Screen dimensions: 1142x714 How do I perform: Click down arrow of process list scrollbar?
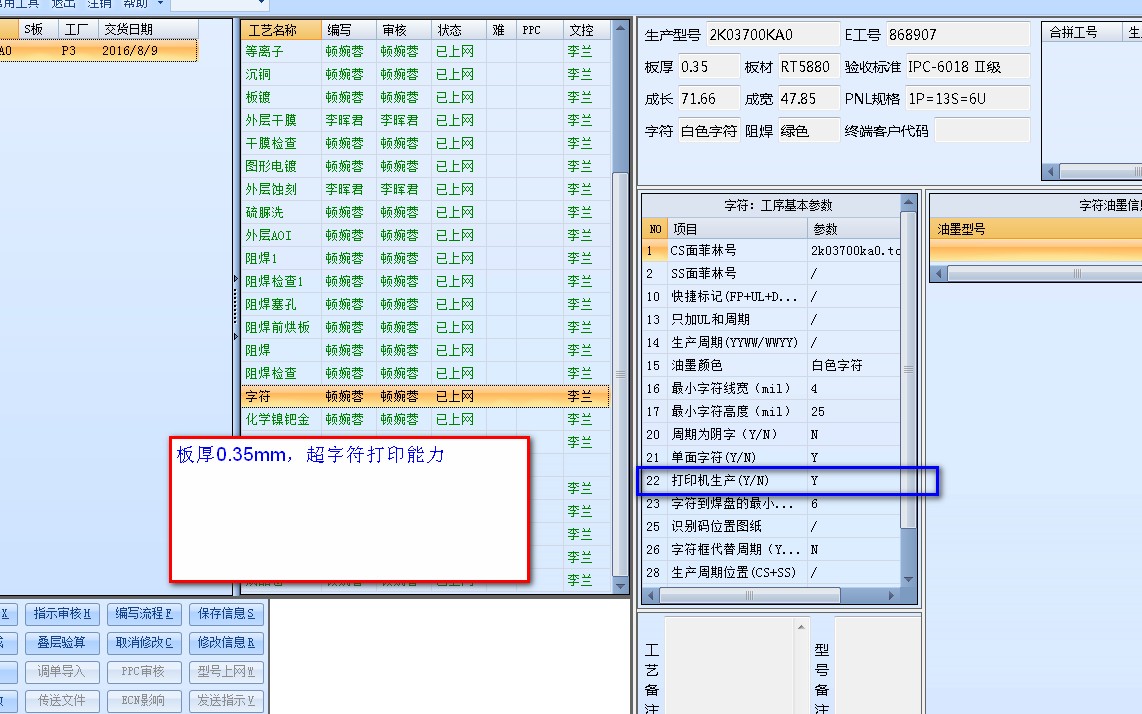tap(621, 585)
